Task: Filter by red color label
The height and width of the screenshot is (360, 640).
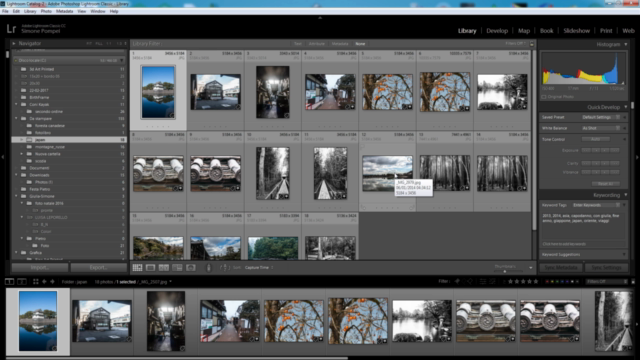Action: (x=547, y=282)
